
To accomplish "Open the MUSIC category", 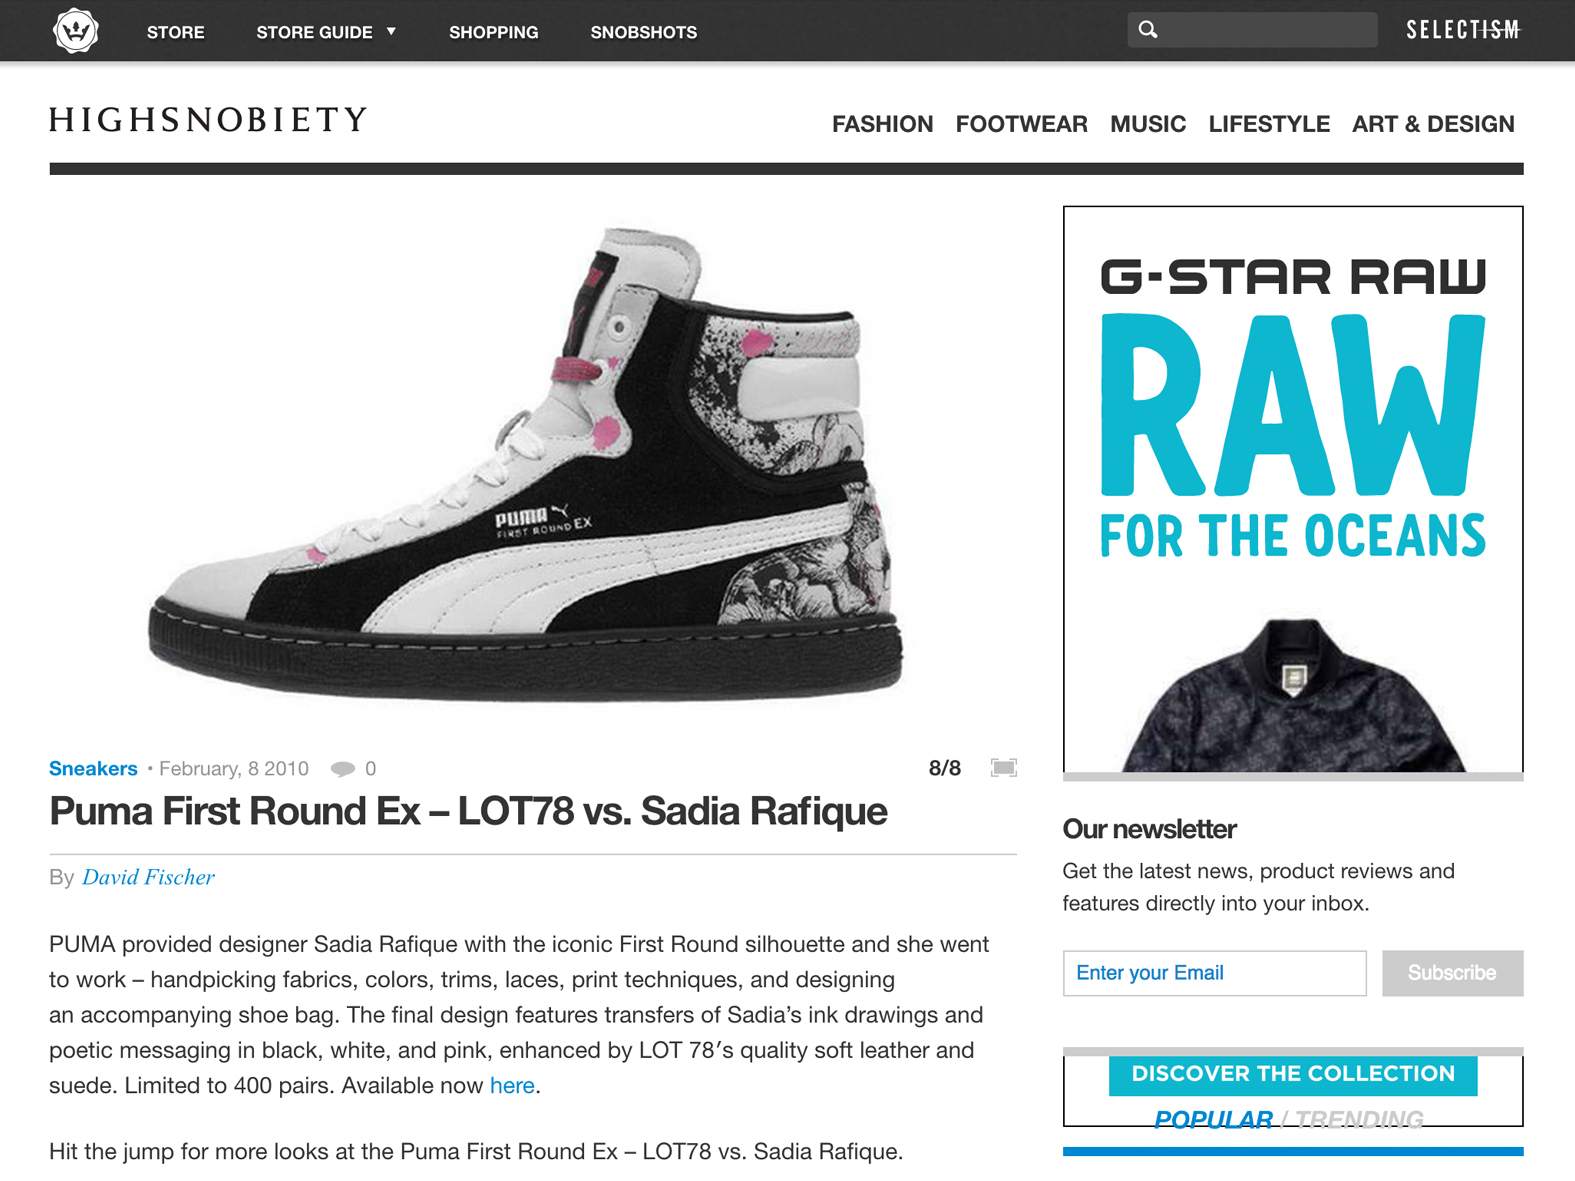I will [x=1148, y=124].
